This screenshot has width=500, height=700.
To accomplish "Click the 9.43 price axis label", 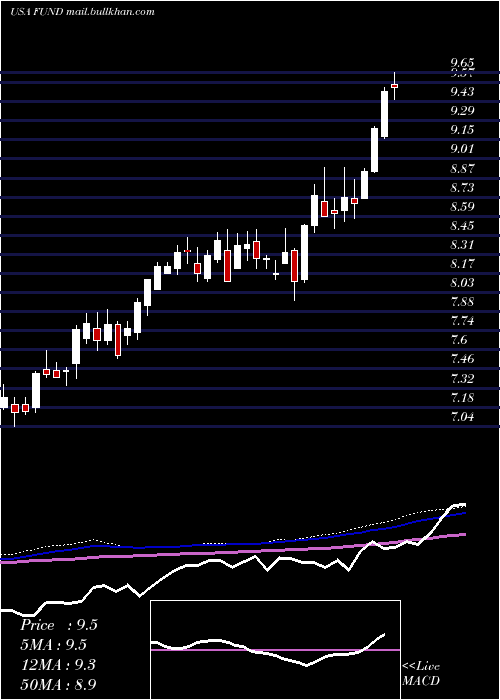I will pyautogui.click(x=462, y=92).
